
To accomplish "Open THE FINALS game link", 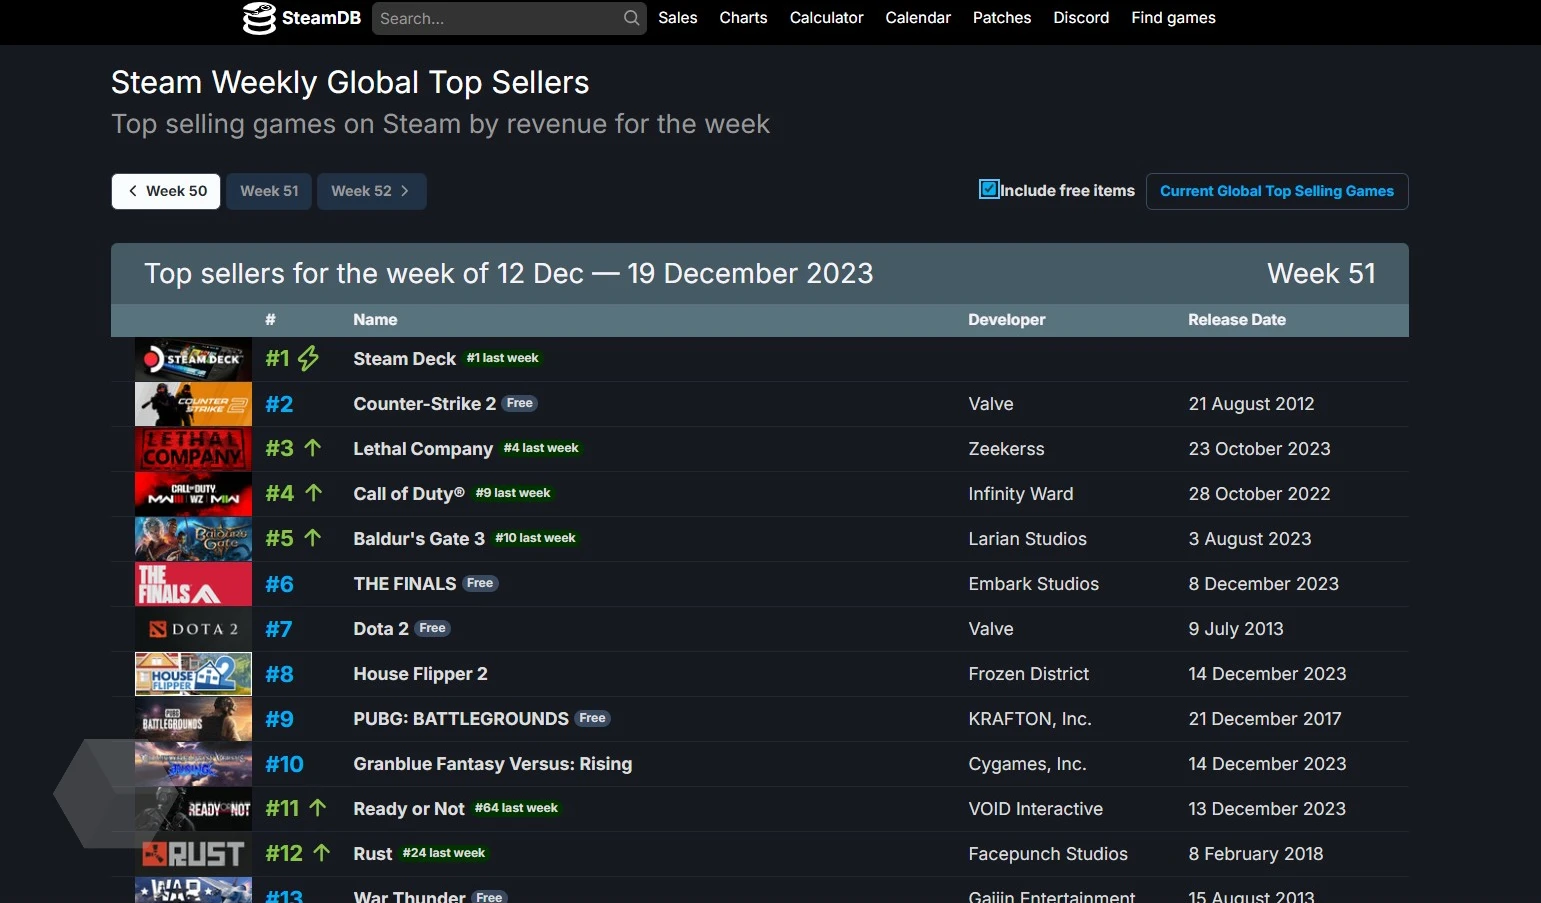I will point(404,584).
